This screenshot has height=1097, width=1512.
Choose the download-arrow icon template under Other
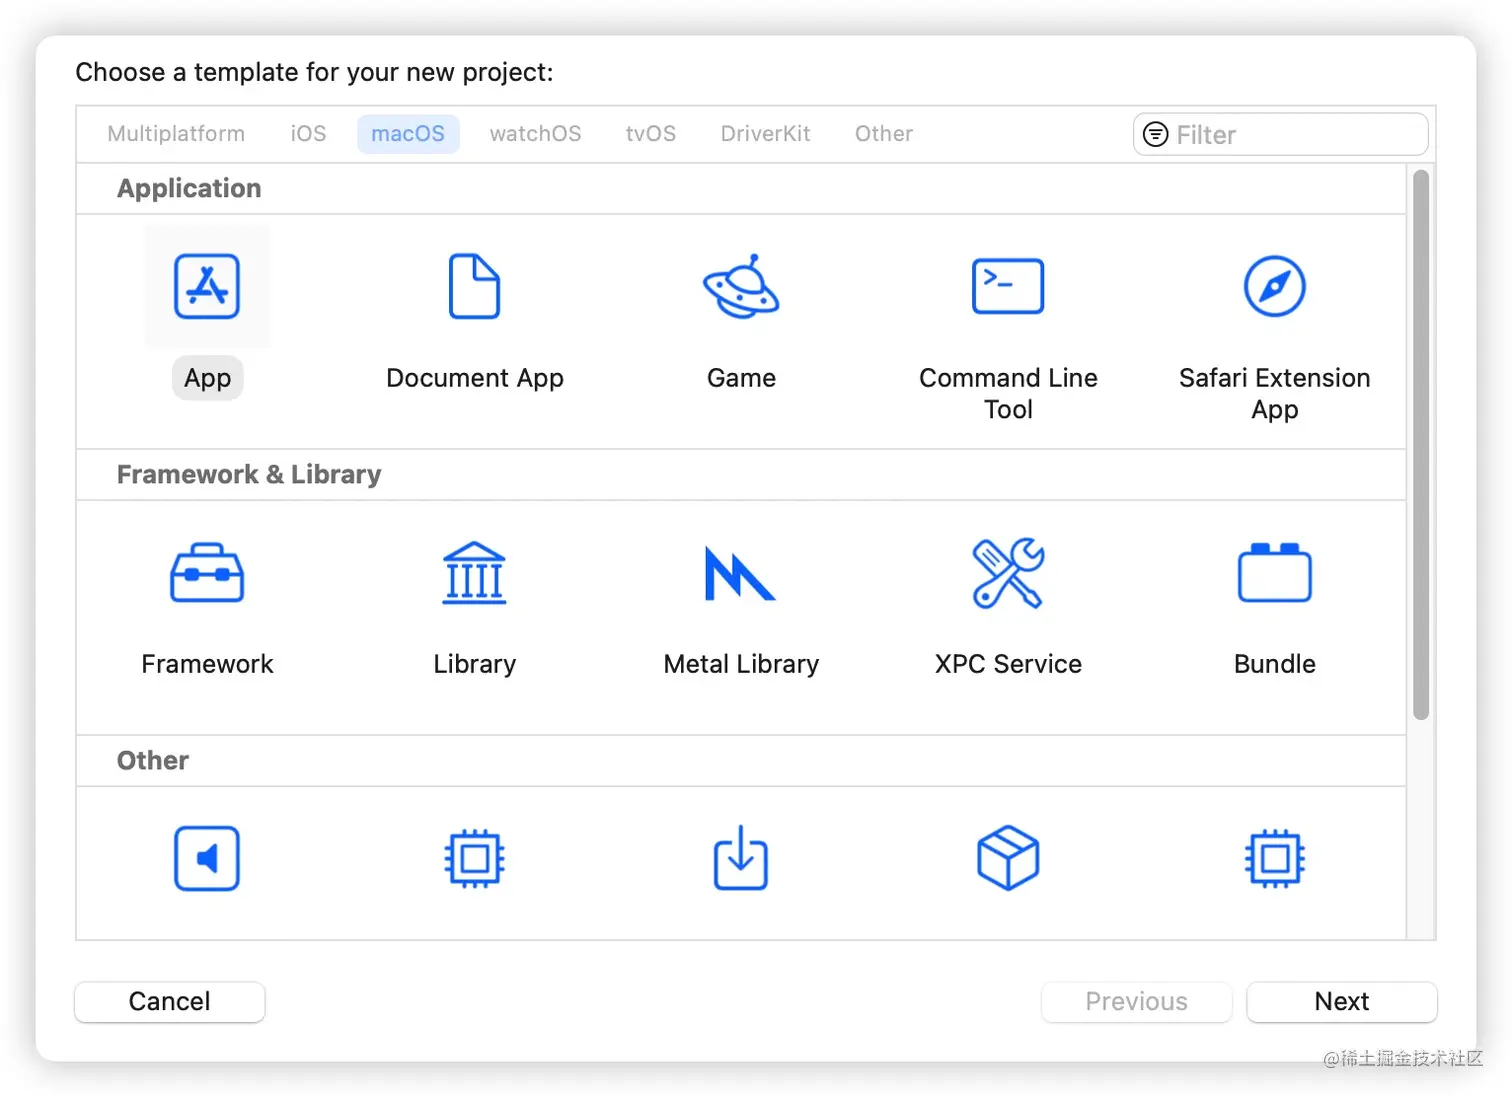741,857
